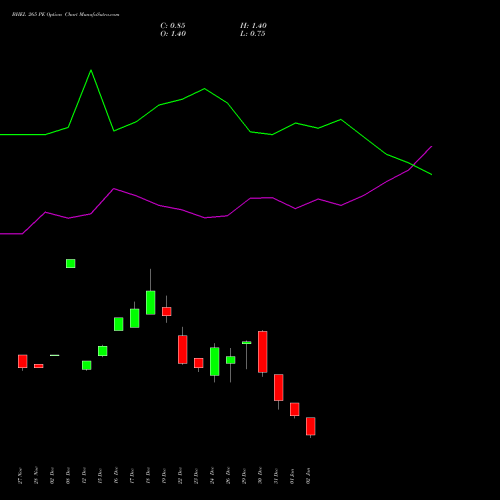Click the 31 Dec date label
The width and height of the screenshot is (500, 500).
click(x=276, y=476)
